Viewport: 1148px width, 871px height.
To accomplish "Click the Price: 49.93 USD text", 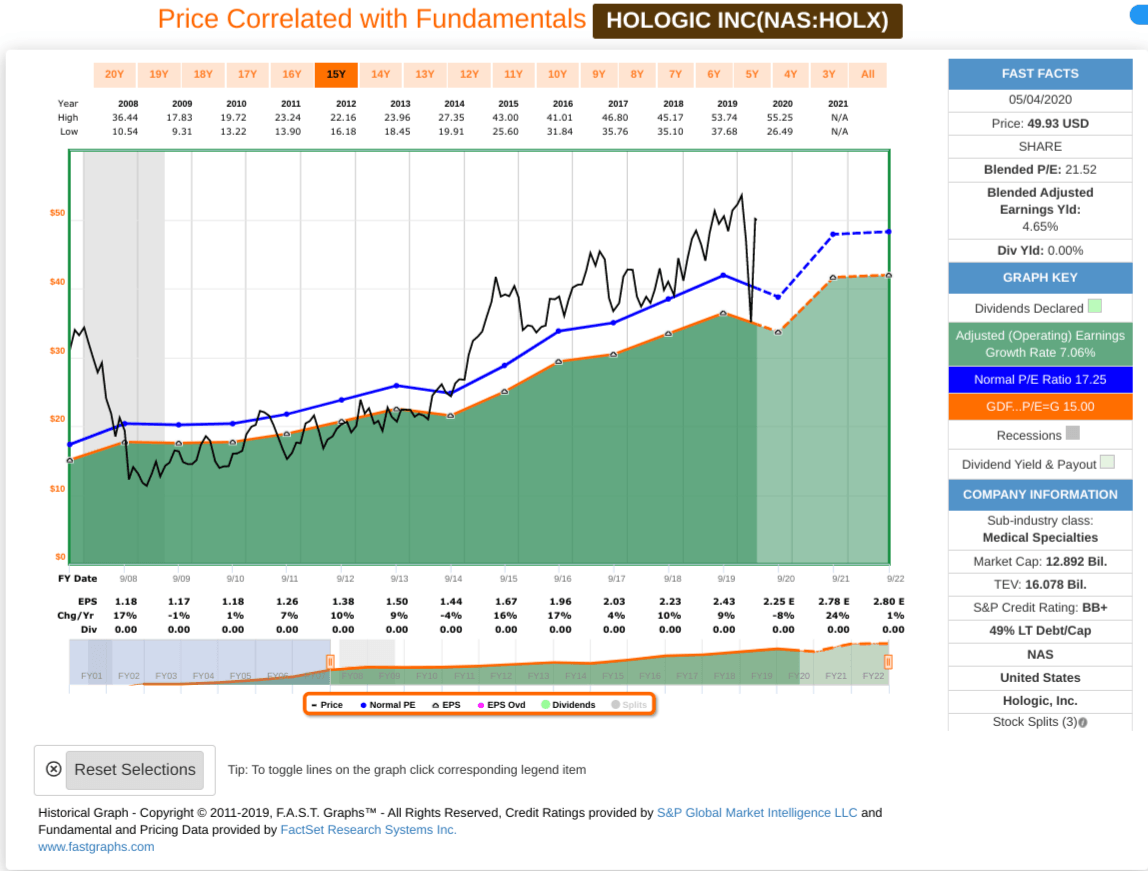I will click(1040, 124).
